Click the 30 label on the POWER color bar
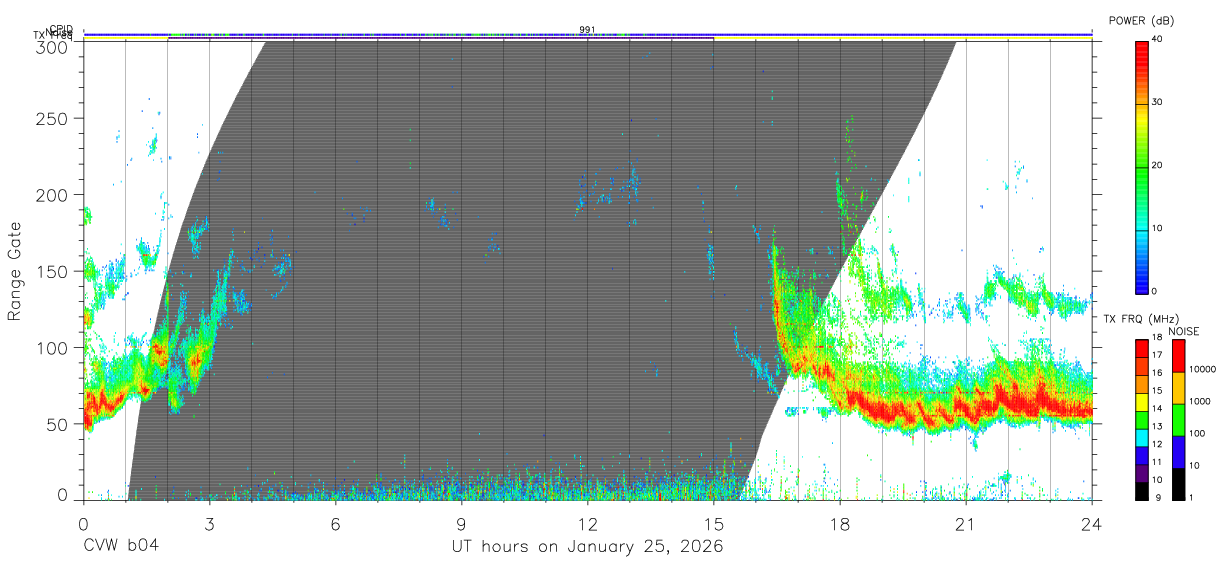This screenshot has width=1228, height=567. 1158,102
